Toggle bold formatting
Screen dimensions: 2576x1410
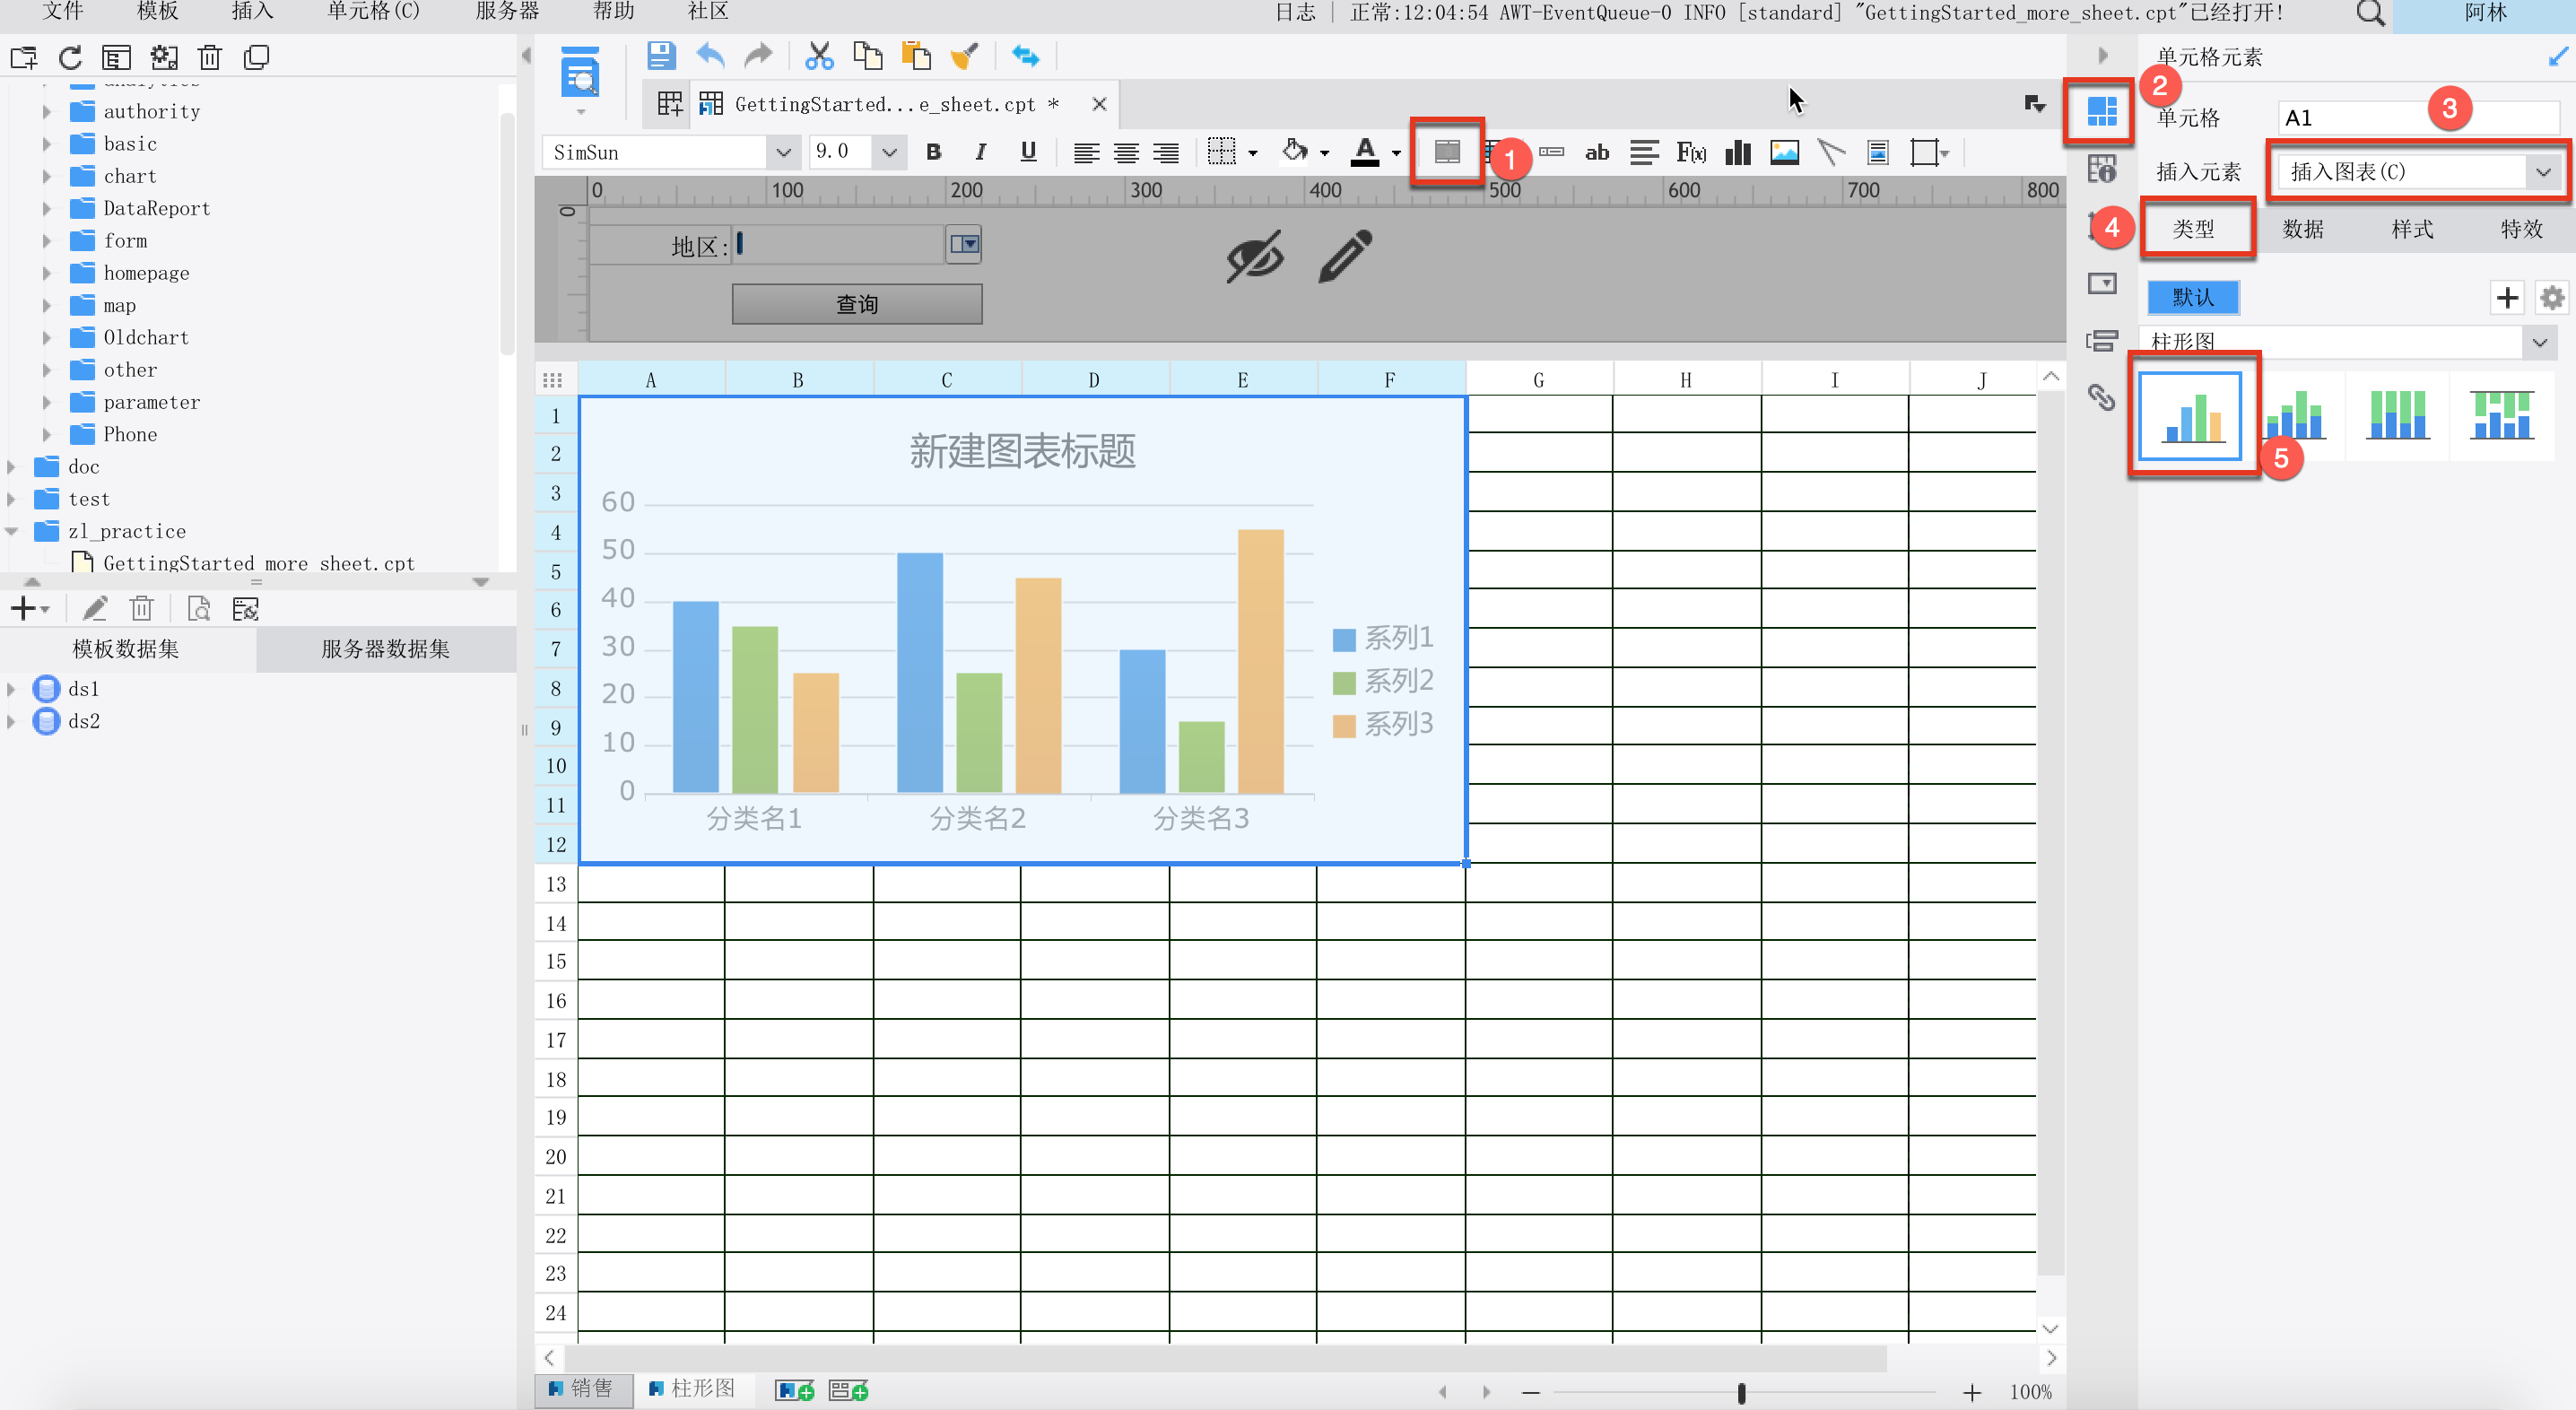point(933,152)
